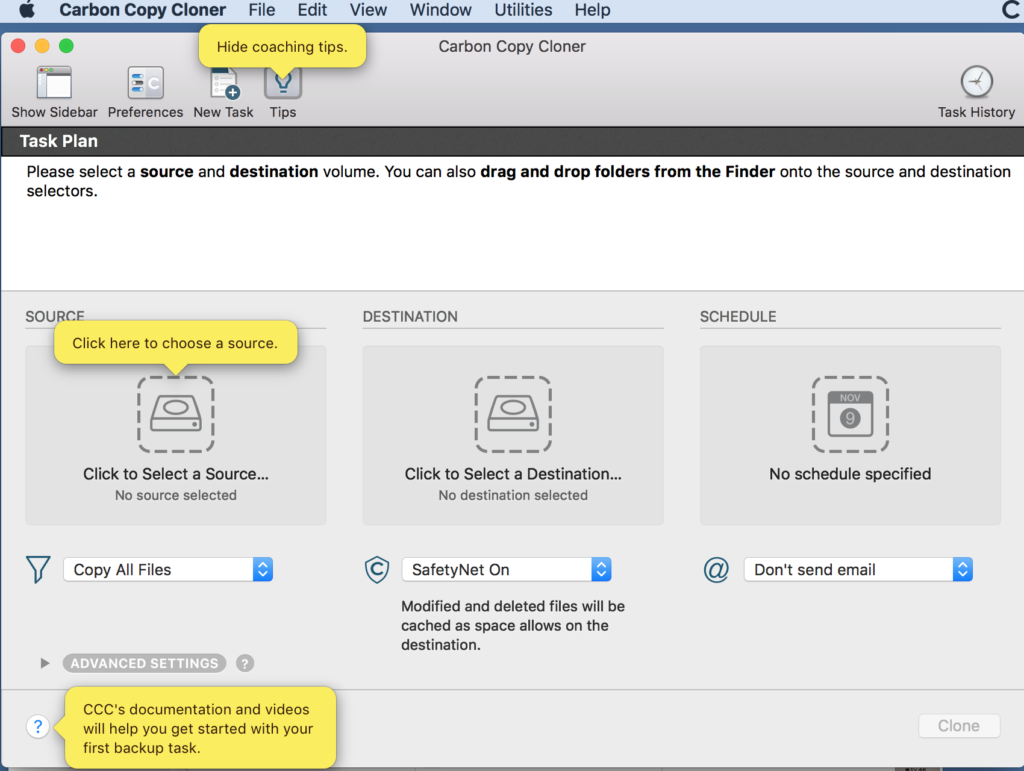Image resolution: width=1024 pixels, height=771 pixels.
Task: Open the Utilities menu
Action: click(x=523, y=10)
